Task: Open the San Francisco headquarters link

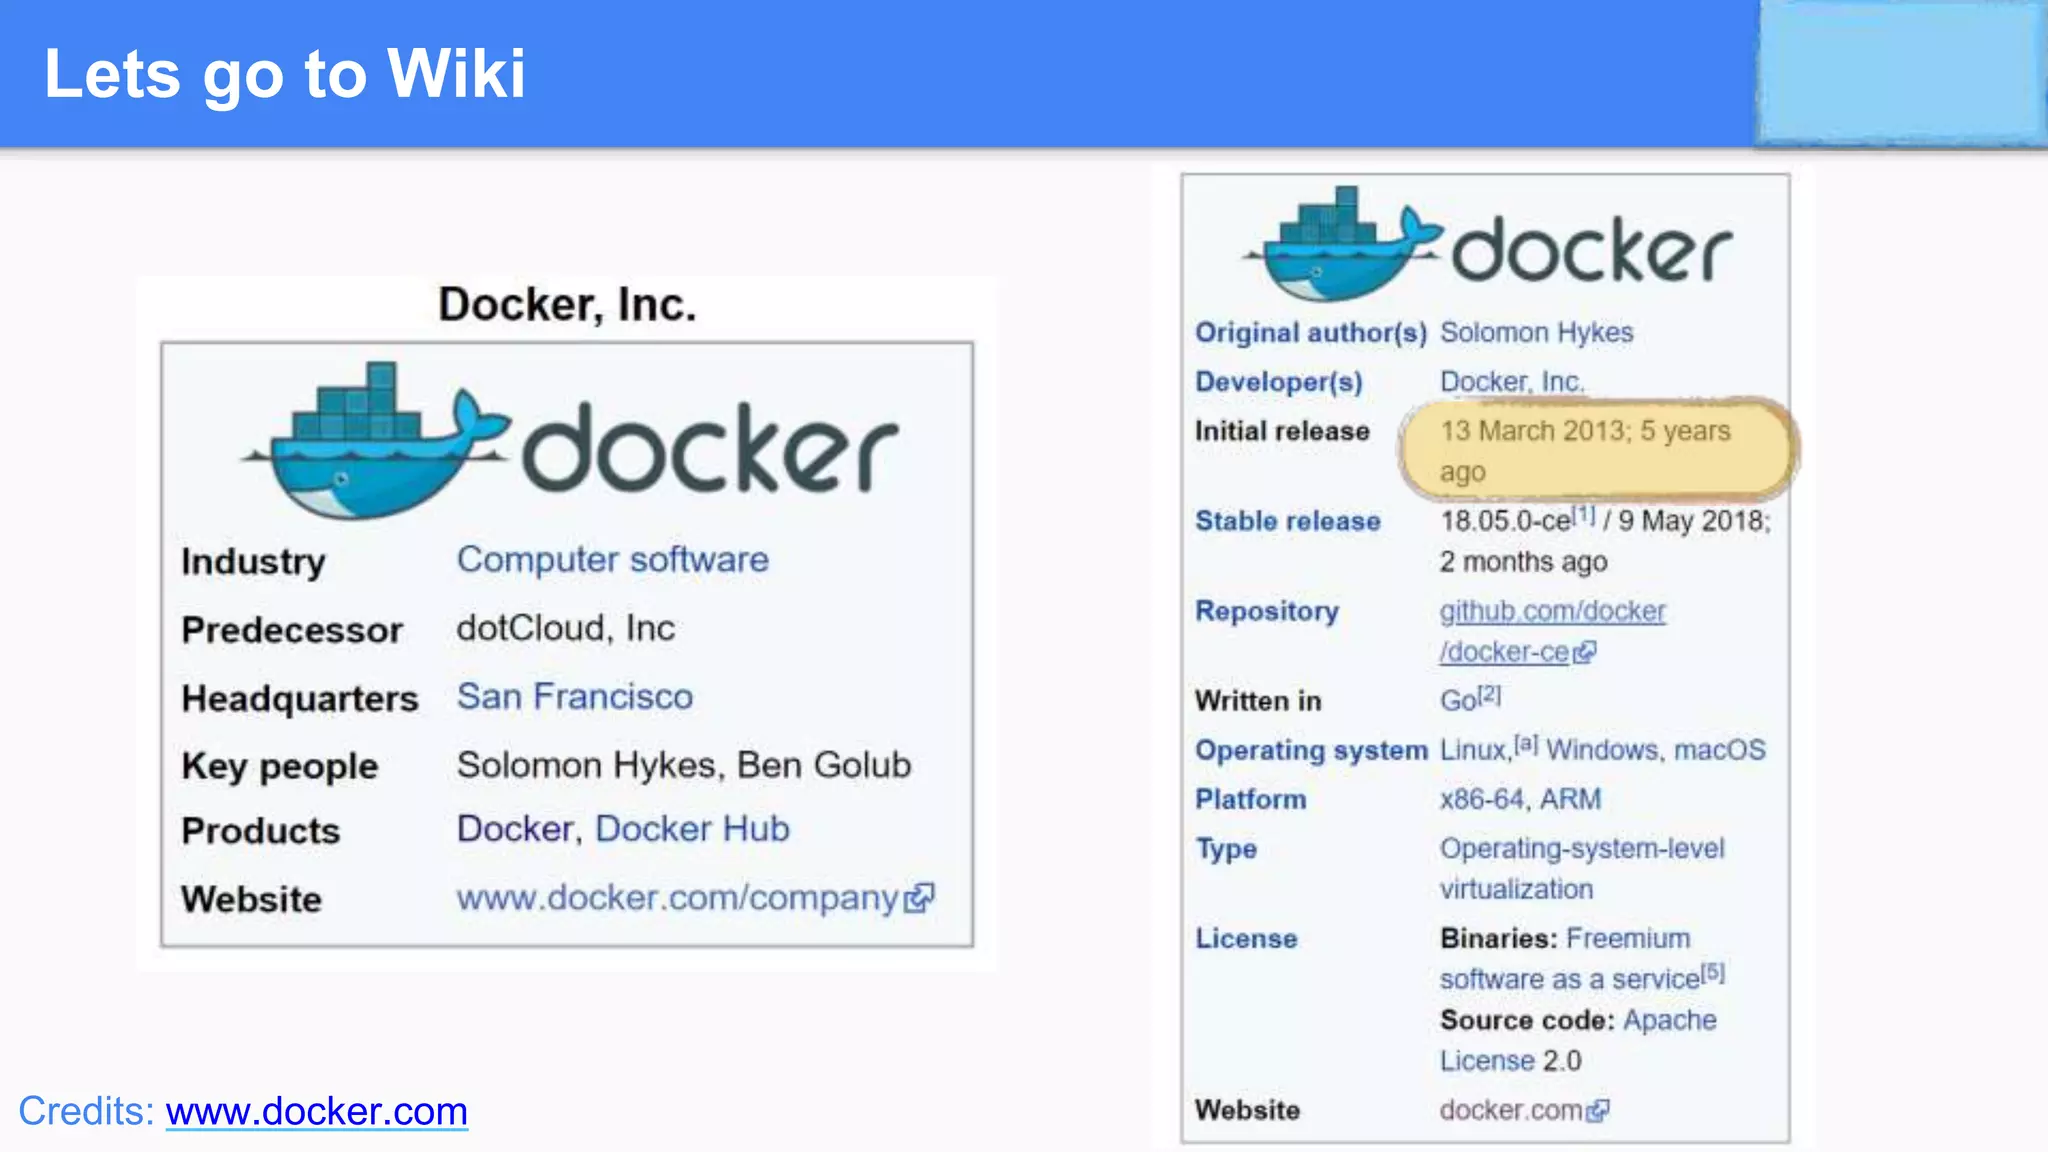Action: (x=575, y=696)
